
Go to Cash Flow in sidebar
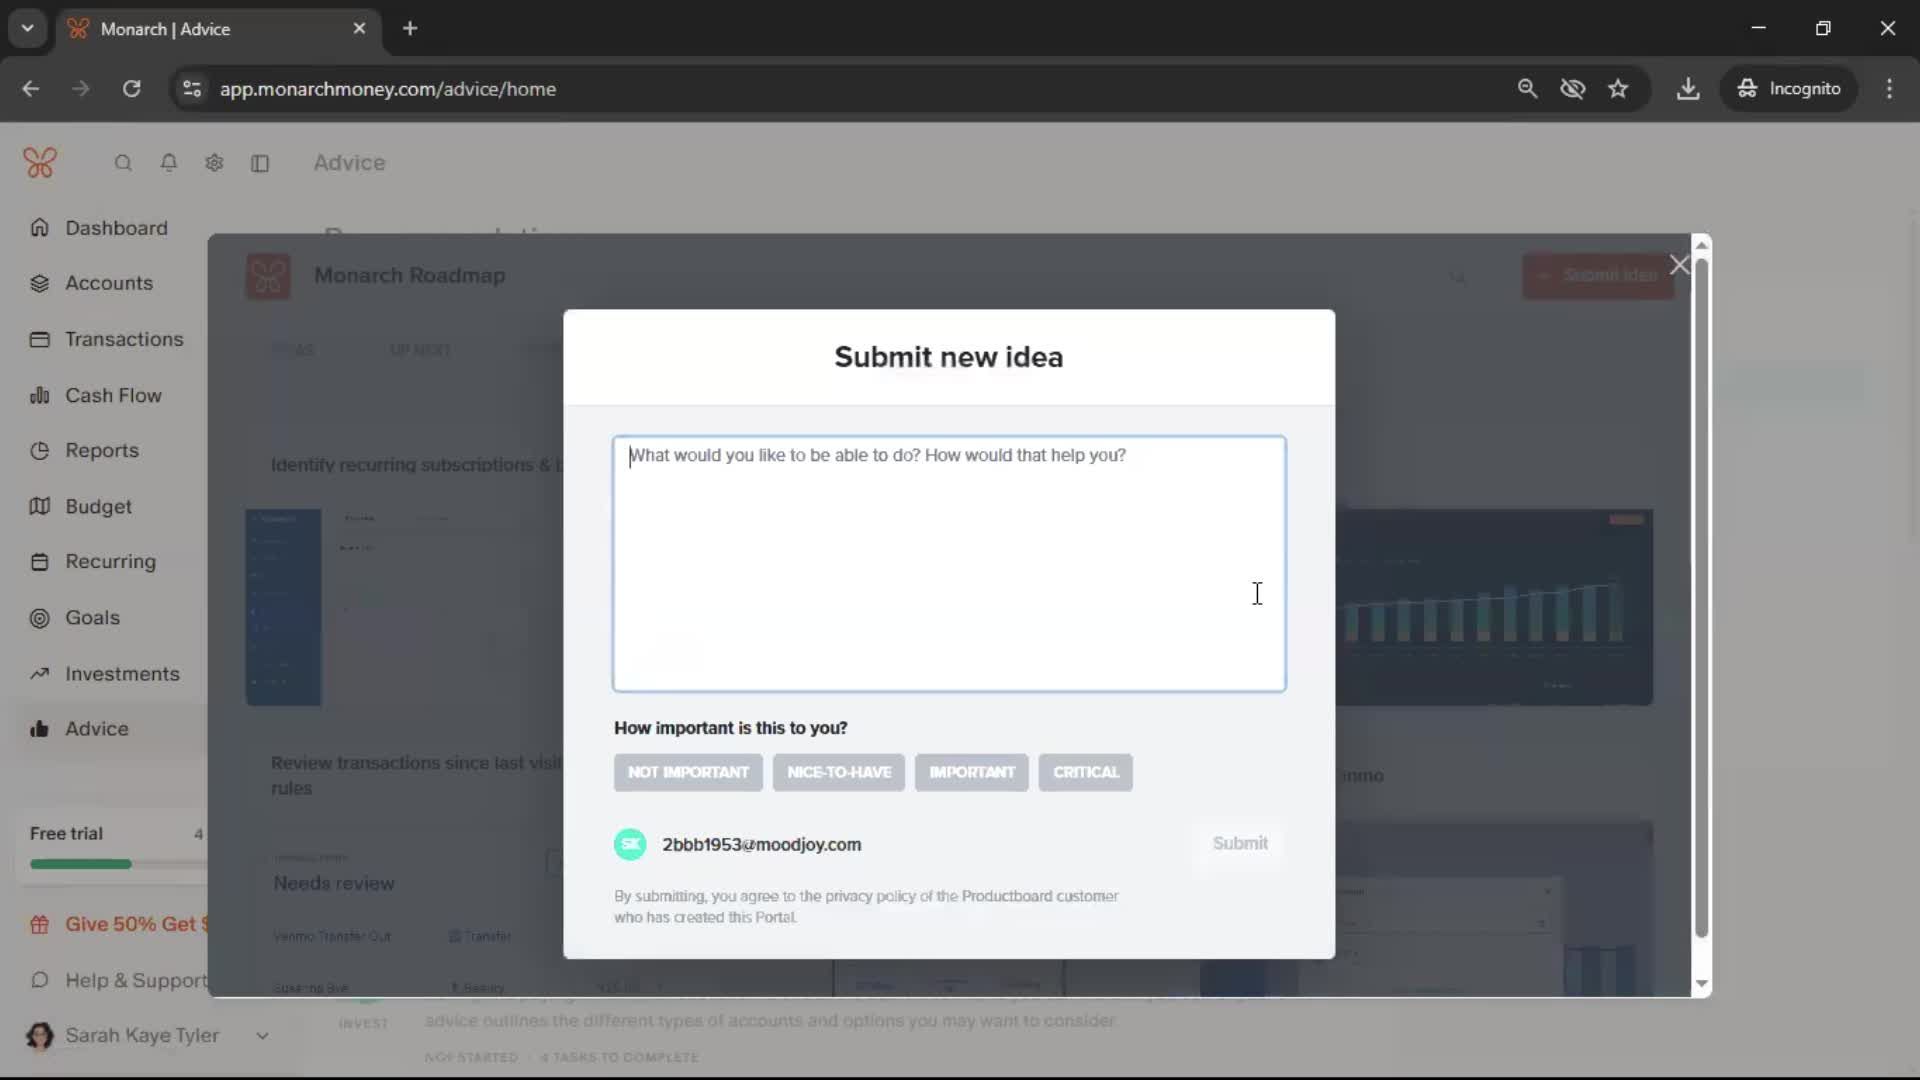pyautogui.click(x=113, y=395)
